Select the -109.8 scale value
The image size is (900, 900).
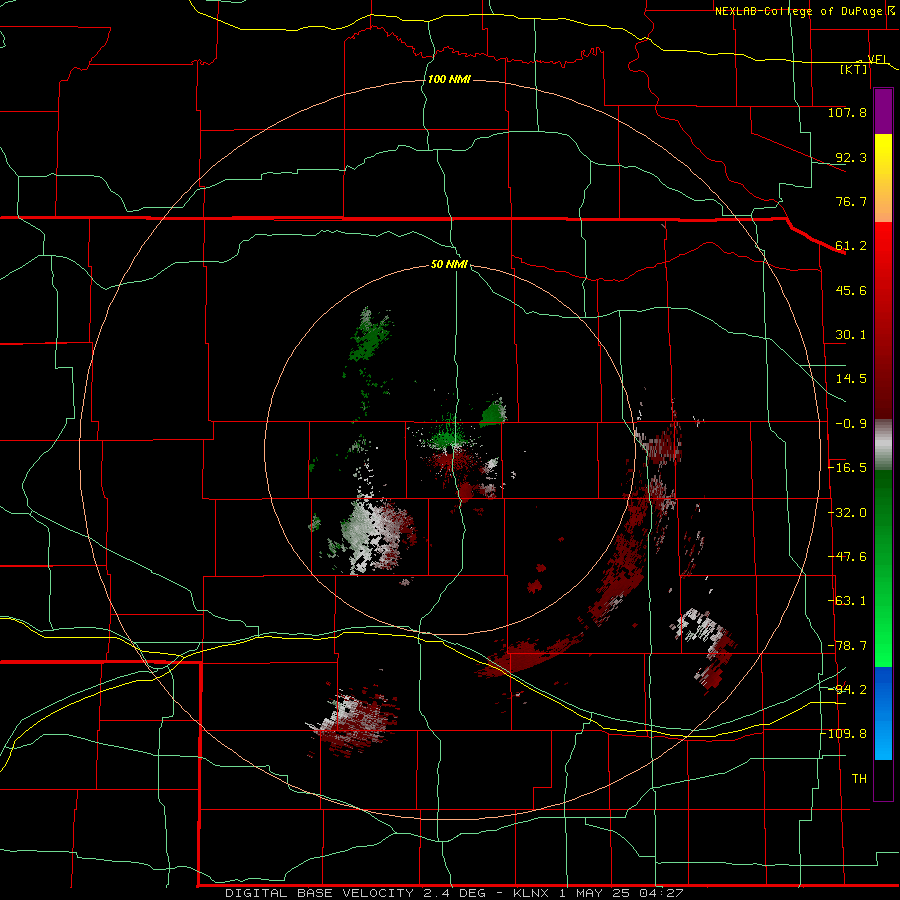click(x=844, y=734)
